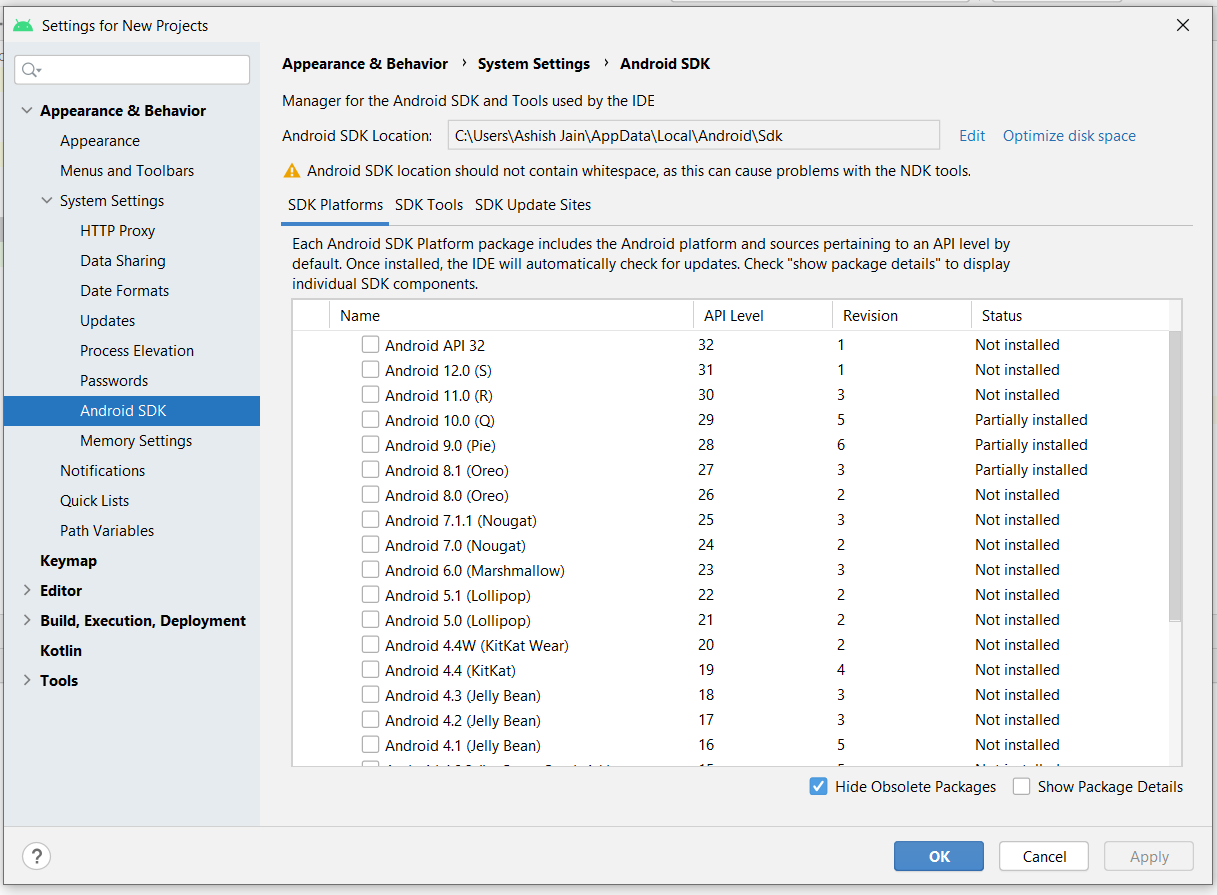This screenshot has width=1217, height=895.
Task: Uncheck Hide Obsolete Packages
Action: click(819, 787)
